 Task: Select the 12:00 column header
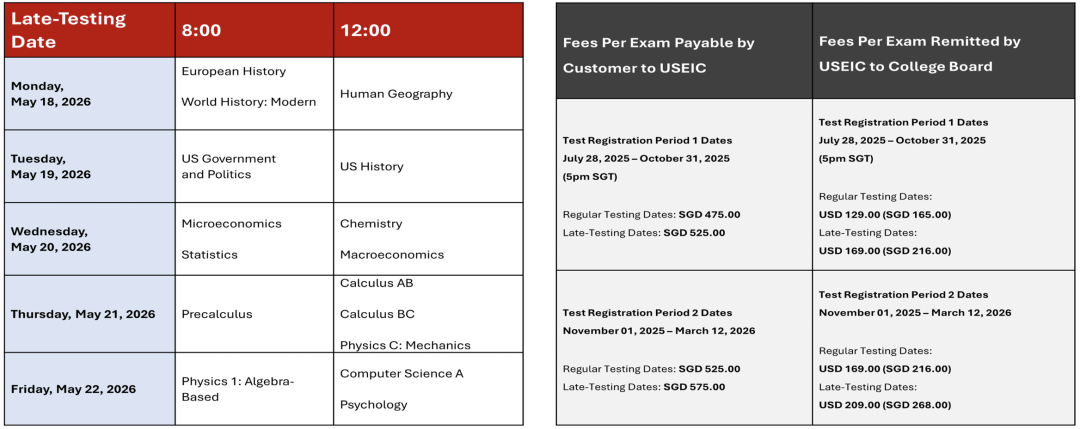428,30
